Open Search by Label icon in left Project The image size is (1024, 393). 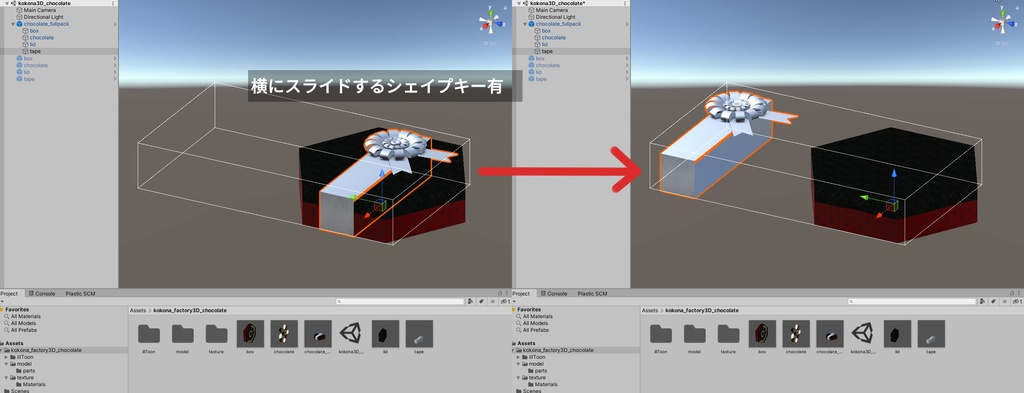click(x=481, y=302)
